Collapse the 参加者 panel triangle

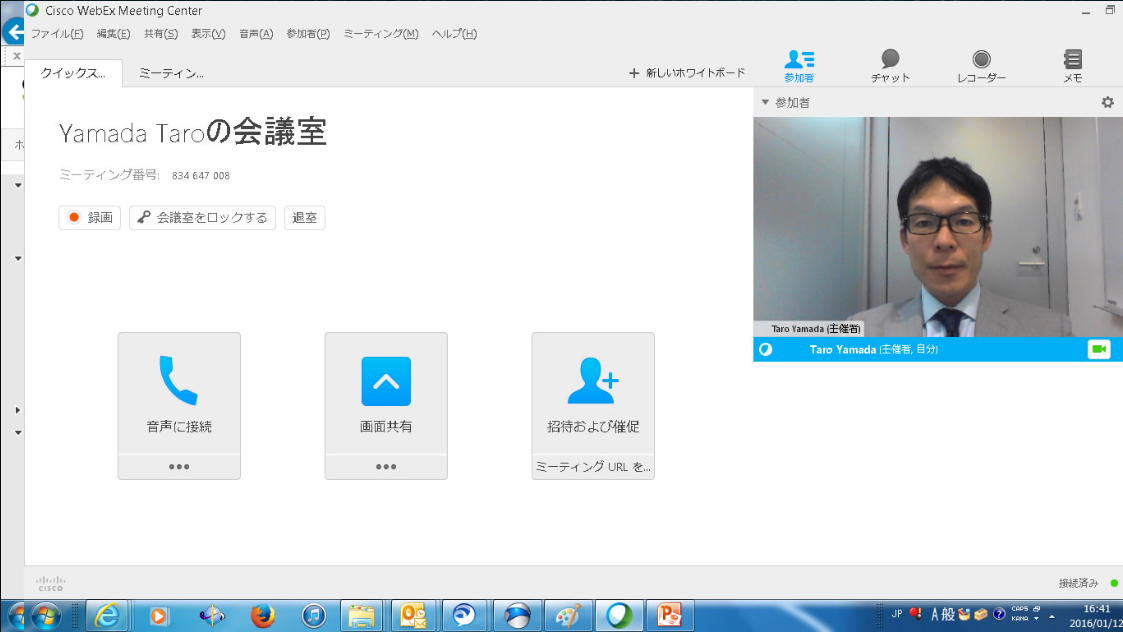(765, 102)
